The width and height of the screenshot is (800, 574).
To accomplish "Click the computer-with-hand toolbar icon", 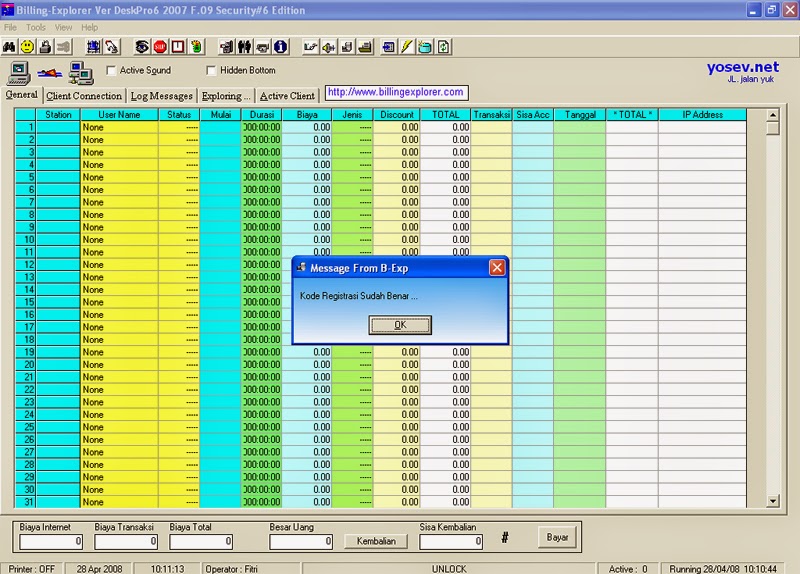I will pyautogui.click(x=227, y=47).
